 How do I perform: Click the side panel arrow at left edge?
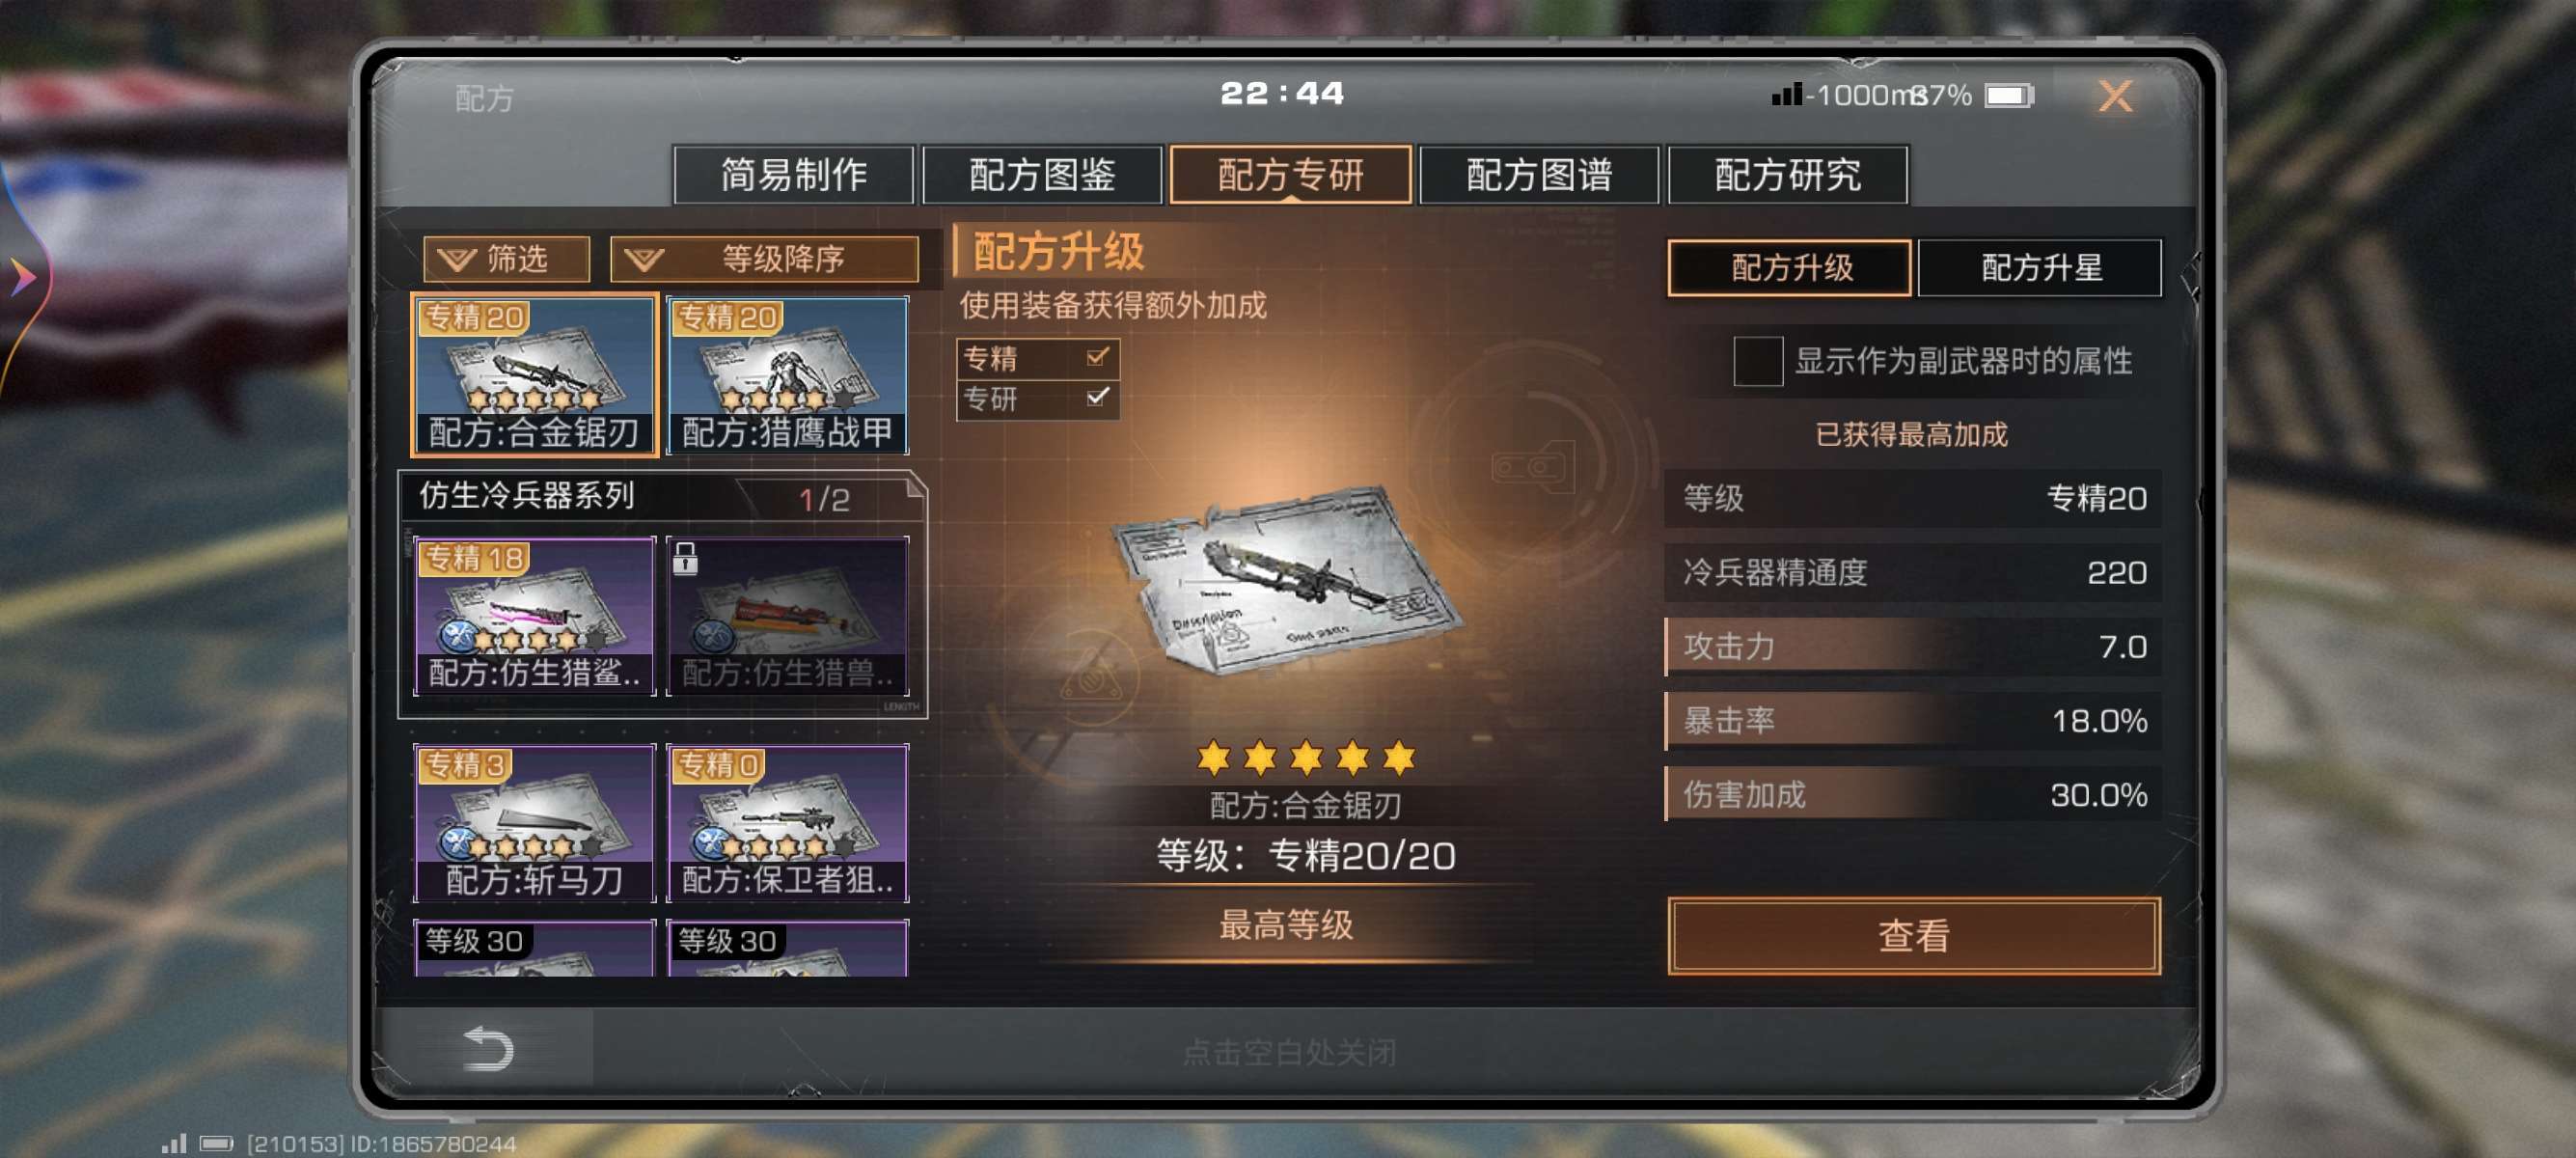(x=22, y=277)
